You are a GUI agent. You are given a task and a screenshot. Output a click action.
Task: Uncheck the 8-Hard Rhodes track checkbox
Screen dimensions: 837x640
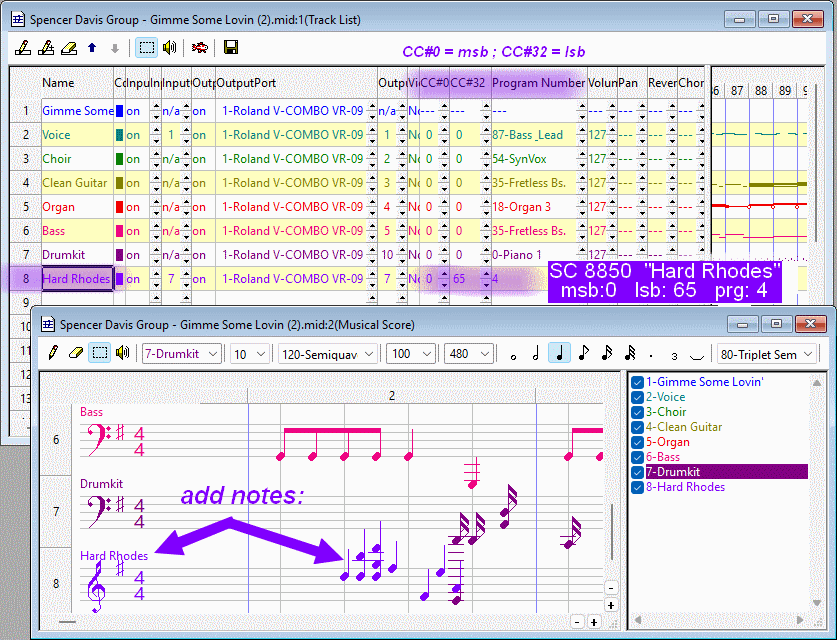pos(637,487)
